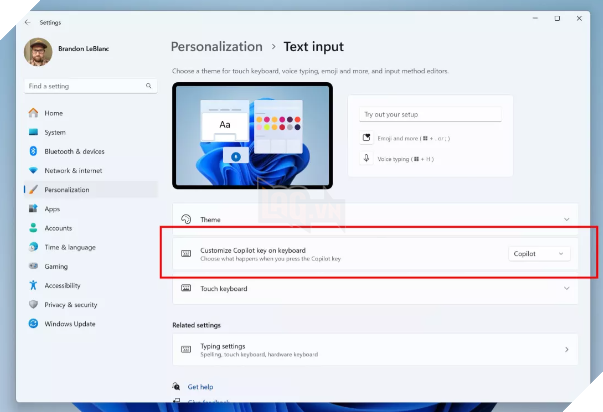
Task: Open Windows Update category
Action: [x=91, y=324]
